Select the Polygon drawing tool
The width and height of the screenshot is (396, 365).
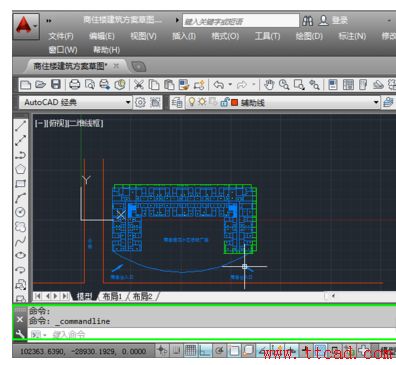pos(21,169)
